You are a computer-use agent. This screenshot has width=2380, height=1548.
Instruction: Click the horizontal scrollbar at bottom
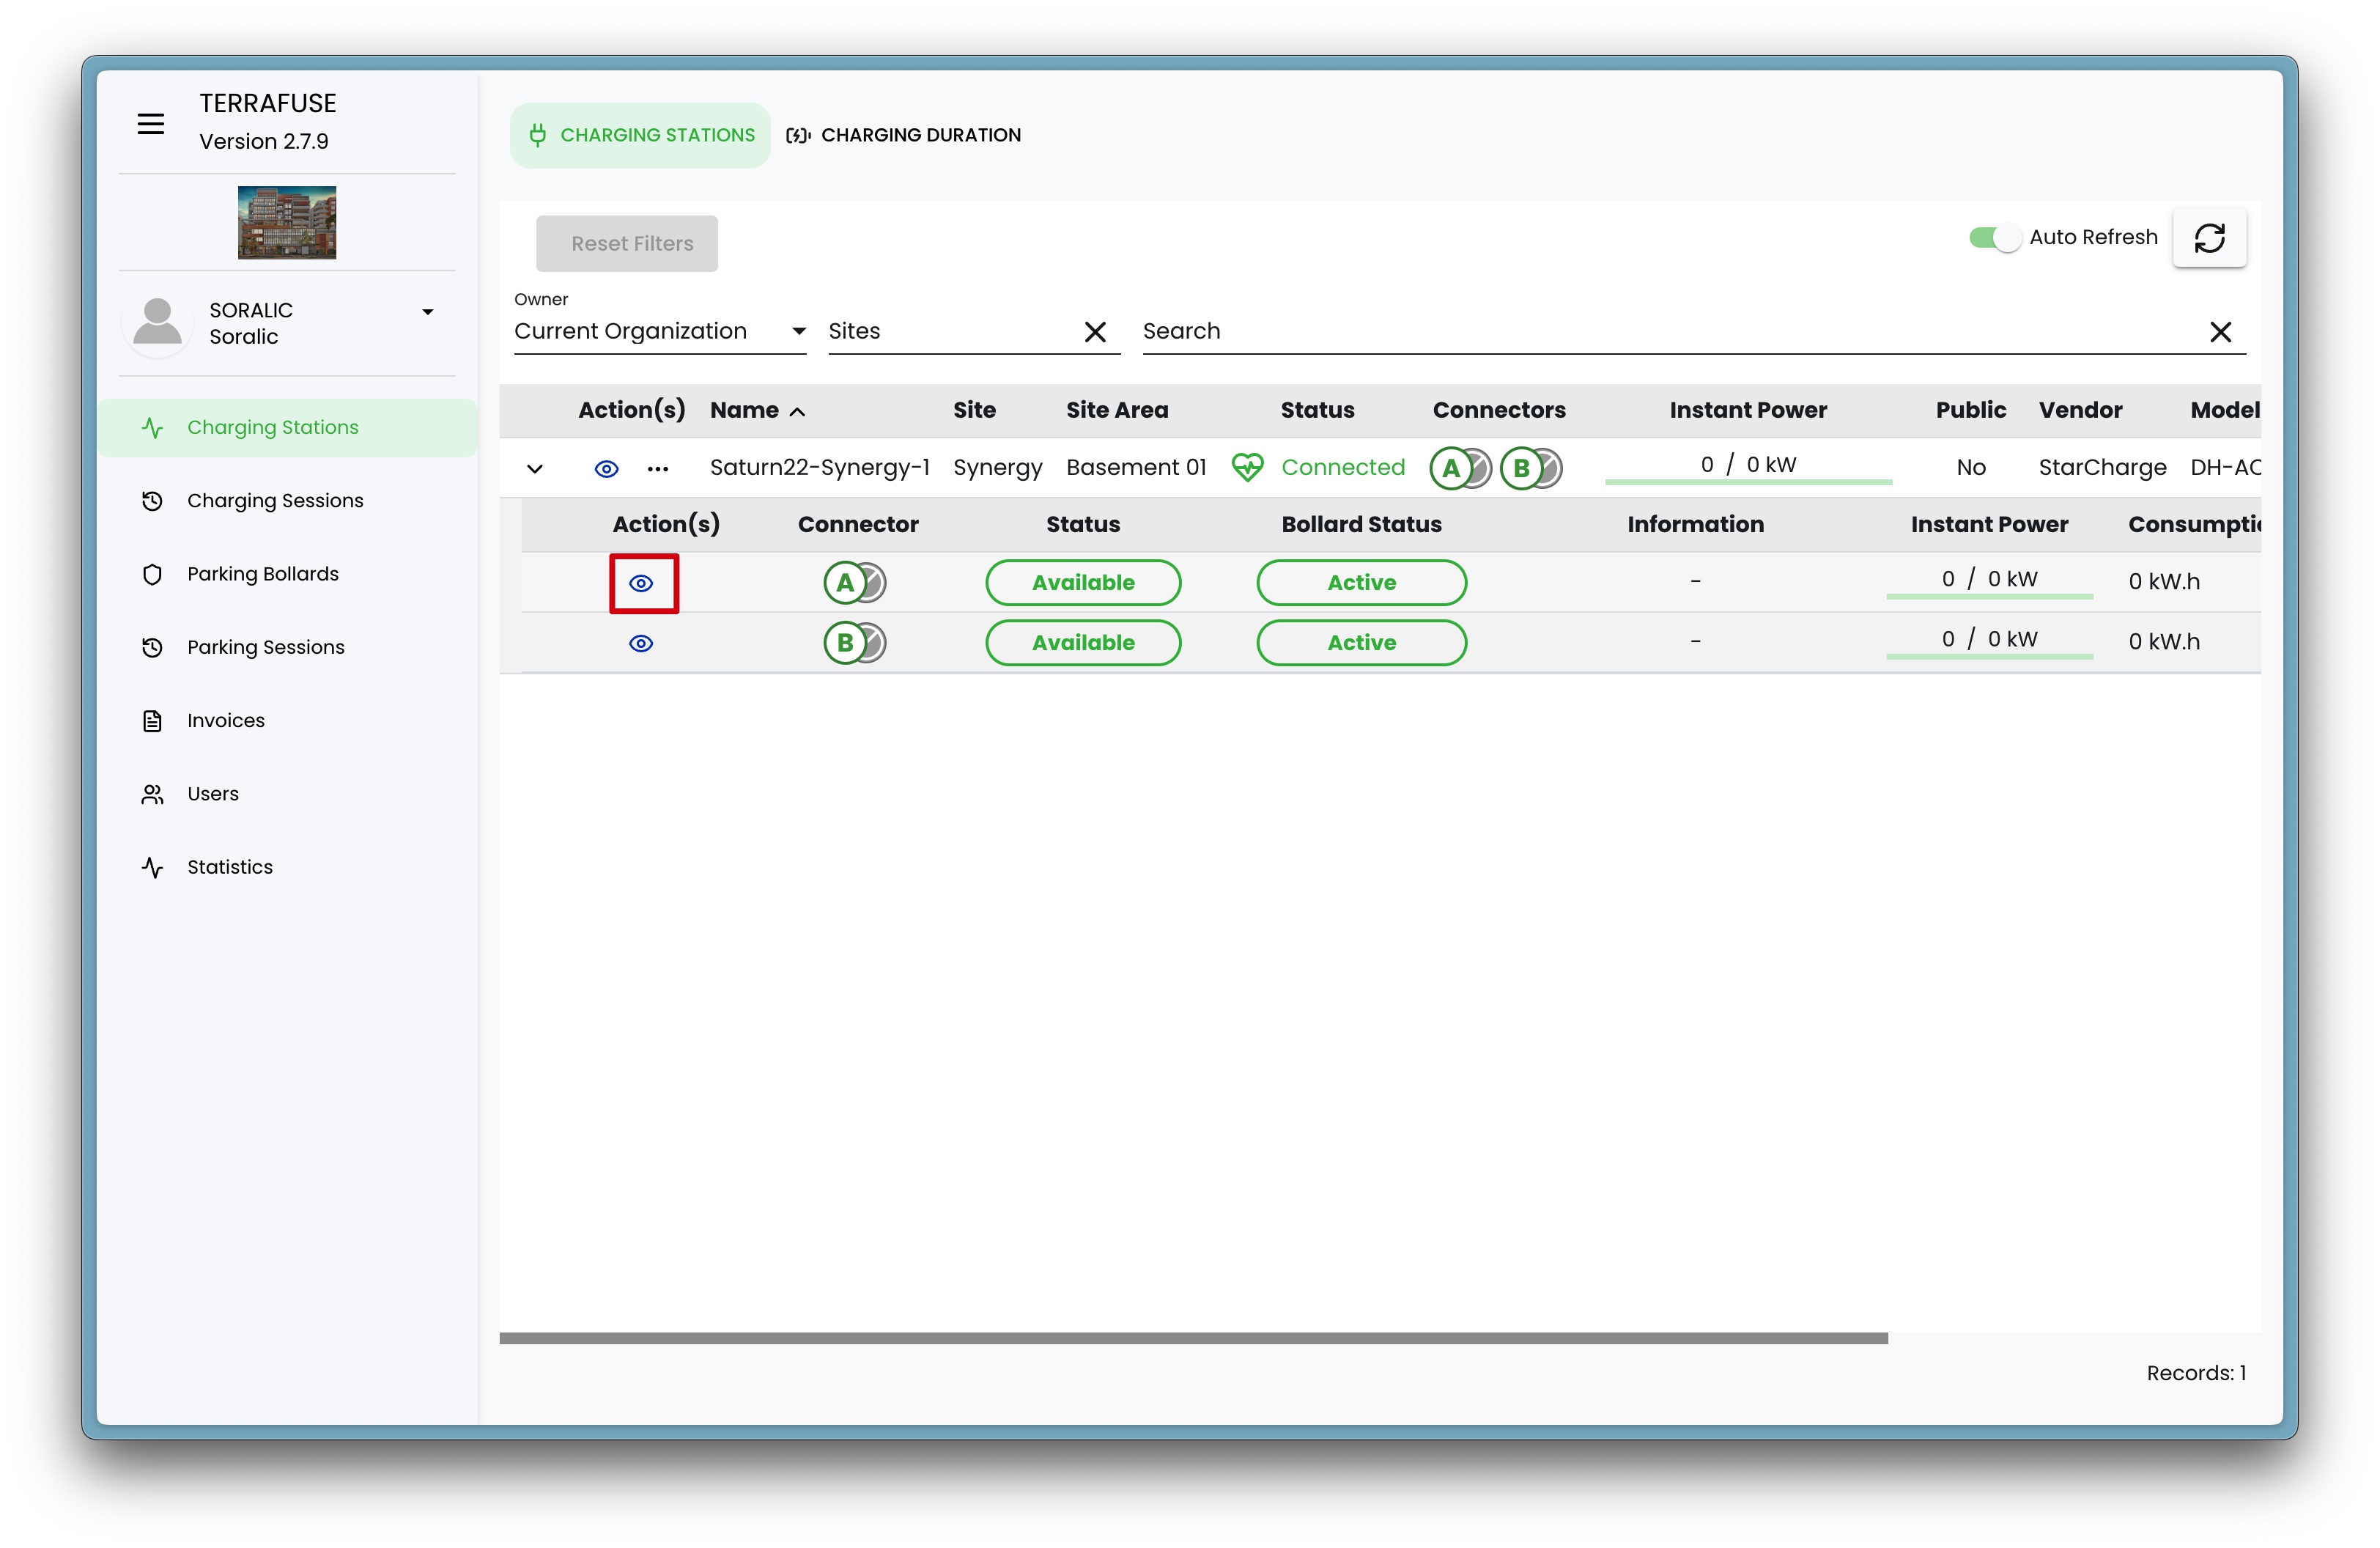tap(1192, 1338)
